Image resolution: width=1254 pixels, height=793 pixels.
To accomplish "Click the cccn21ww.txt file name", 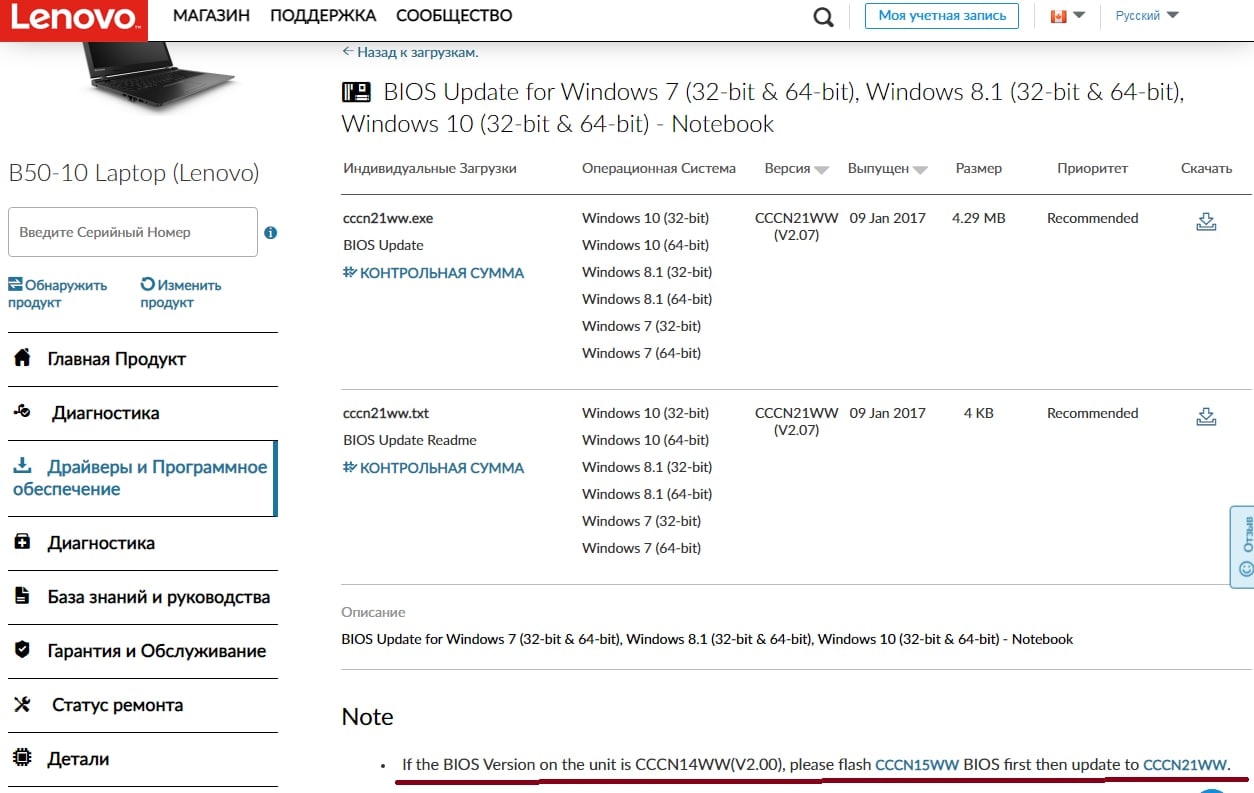I will click(386, 413).
